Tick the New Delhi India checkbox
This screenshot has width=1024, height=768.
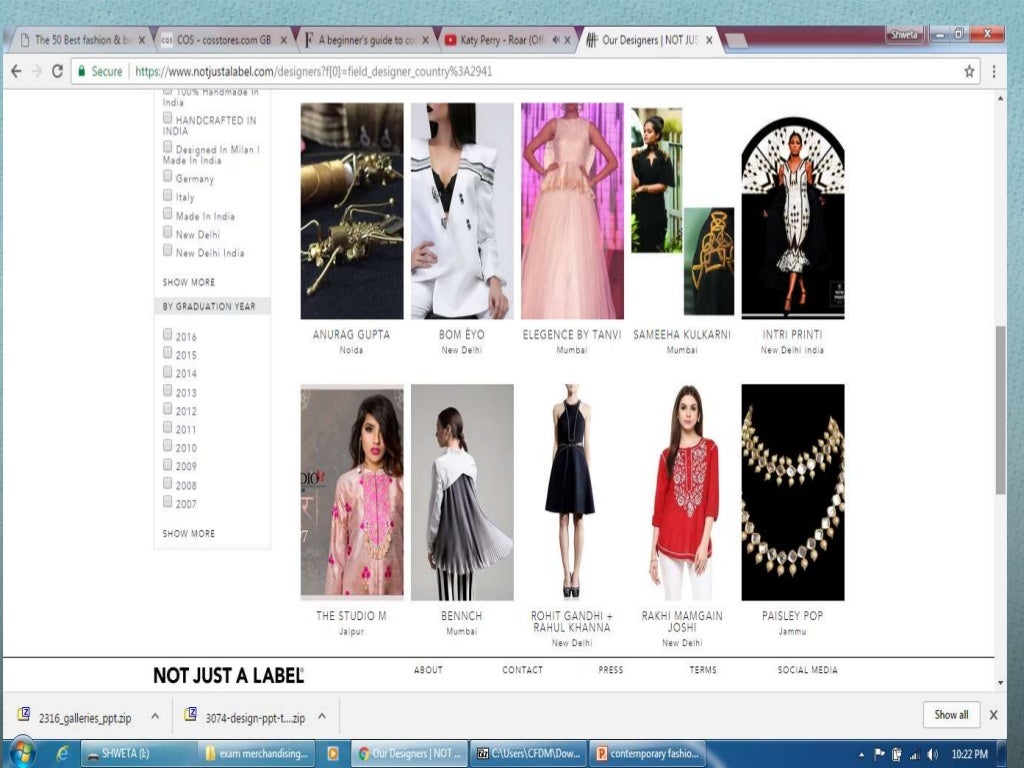point(168,251)
